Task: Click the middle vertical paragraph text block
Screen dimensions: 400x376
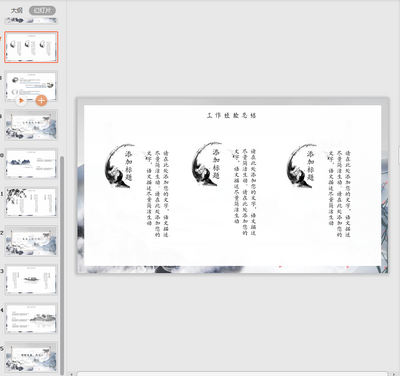Action: (245, 193)
